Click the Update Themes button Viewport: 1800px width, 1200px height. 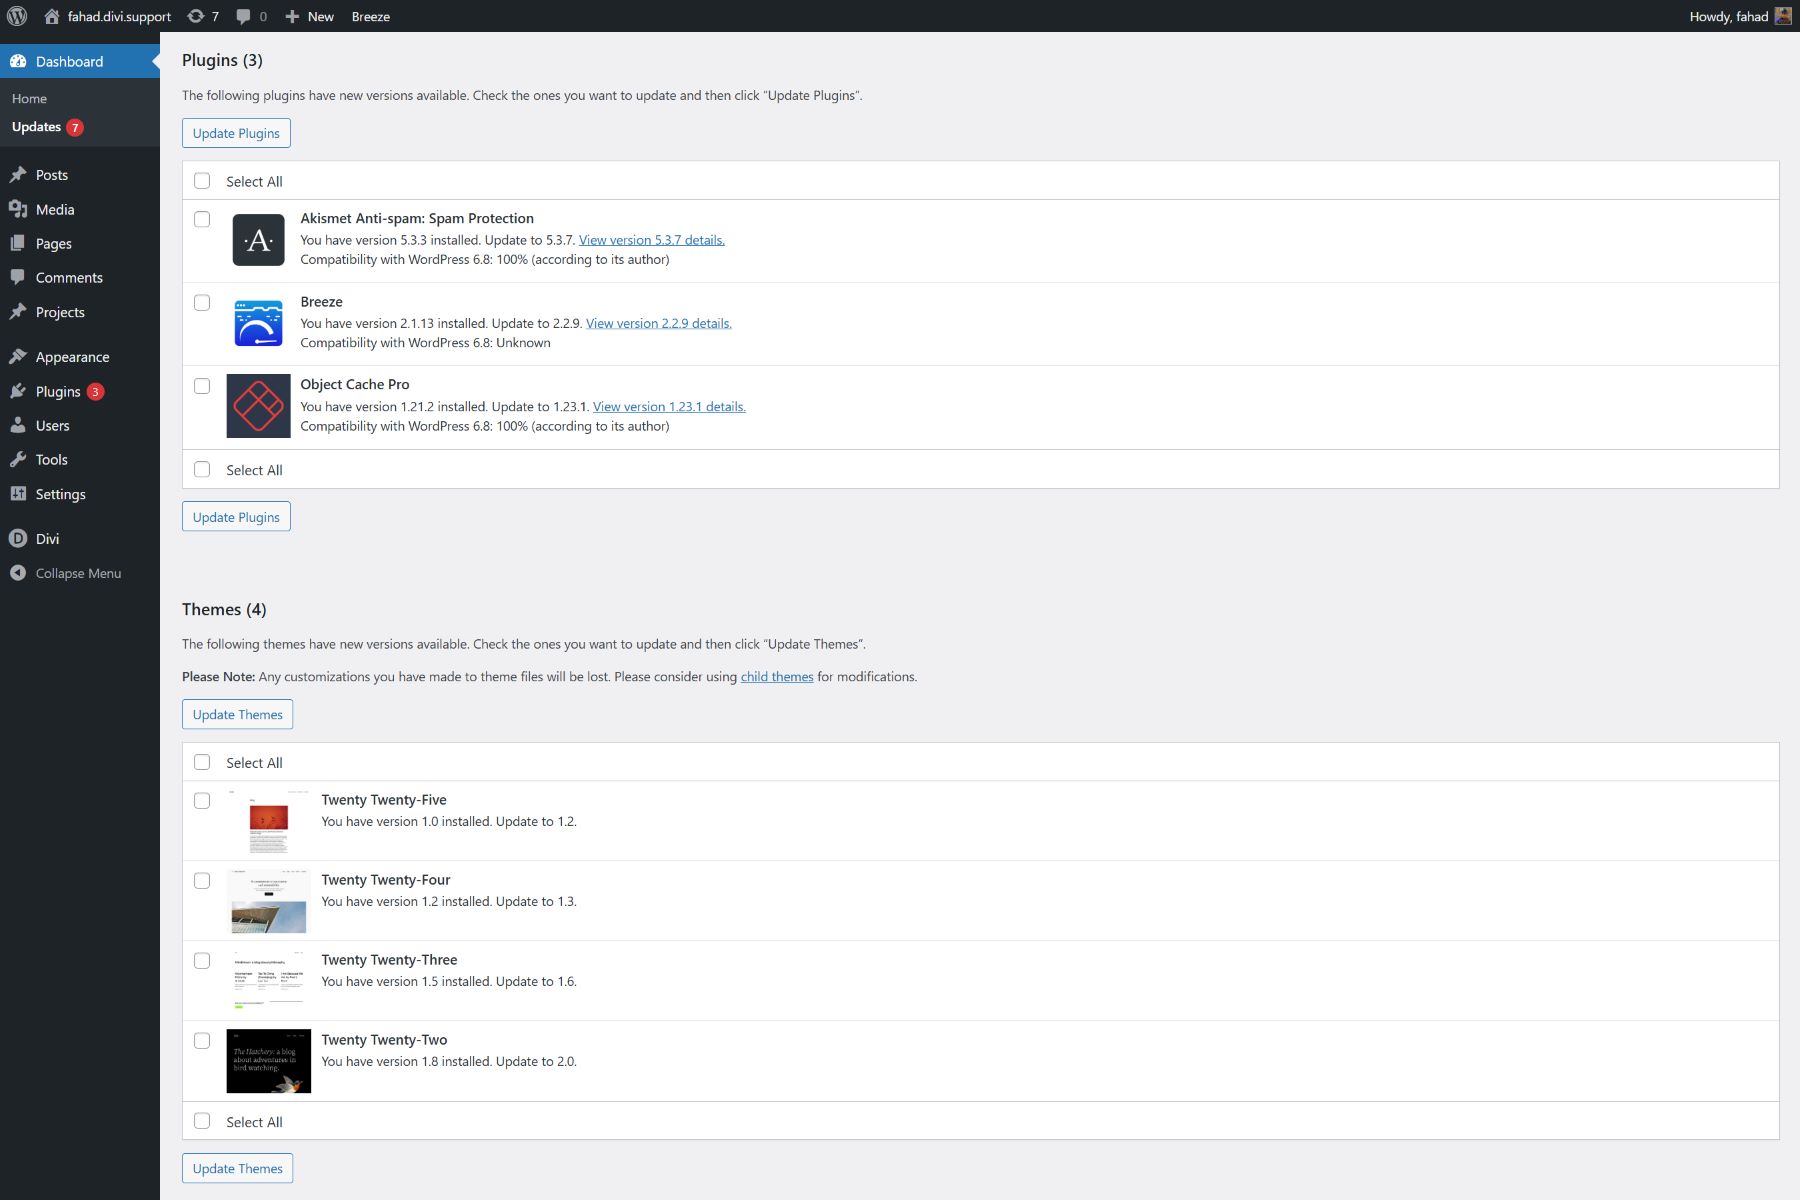pyautogui.click(x=237, y=714)
